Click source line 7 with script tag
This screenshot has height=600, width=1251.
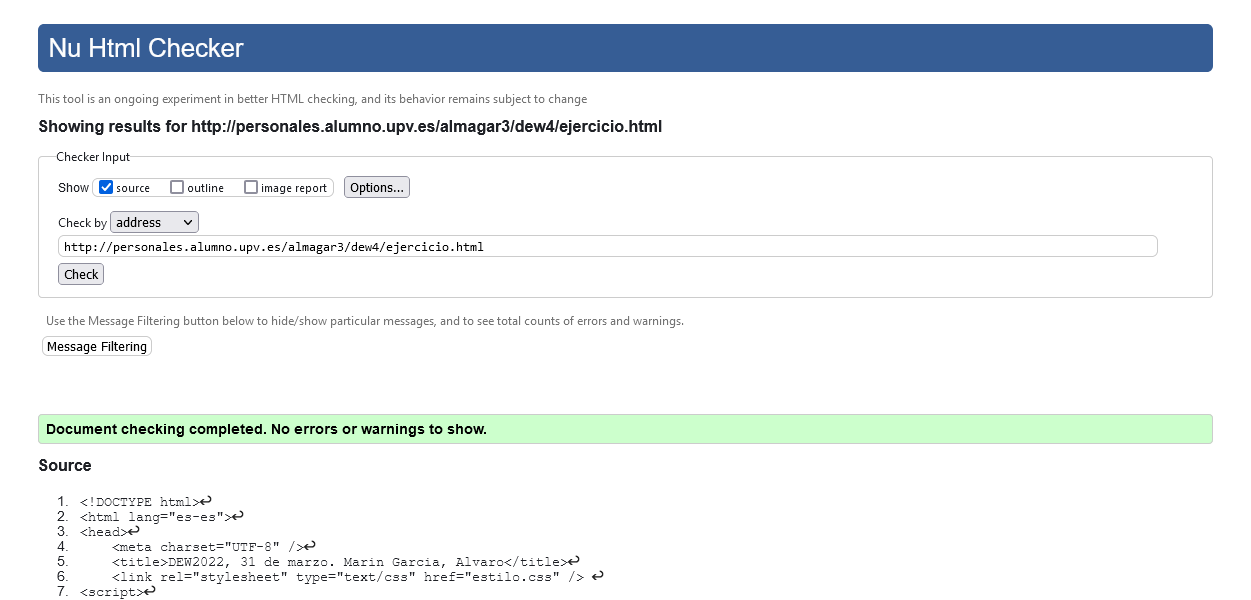click(x=111, y=592)
